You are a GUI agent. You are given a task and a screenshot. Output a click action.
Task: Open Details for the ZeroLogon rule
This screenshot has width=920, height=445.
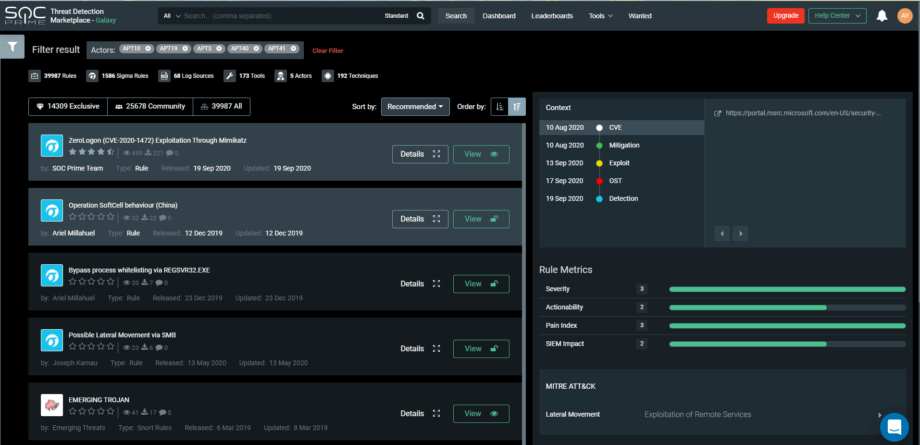click(420, 154)
